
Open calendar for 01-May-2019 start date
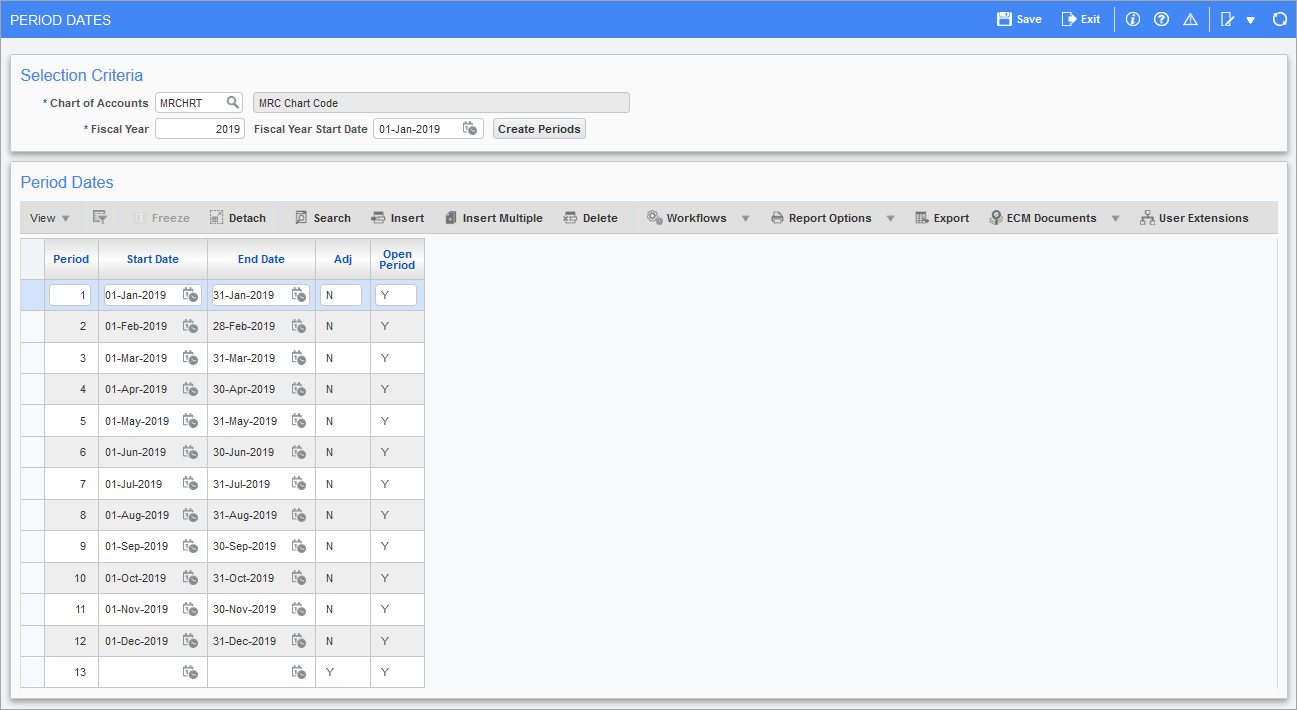coord(190,421)
